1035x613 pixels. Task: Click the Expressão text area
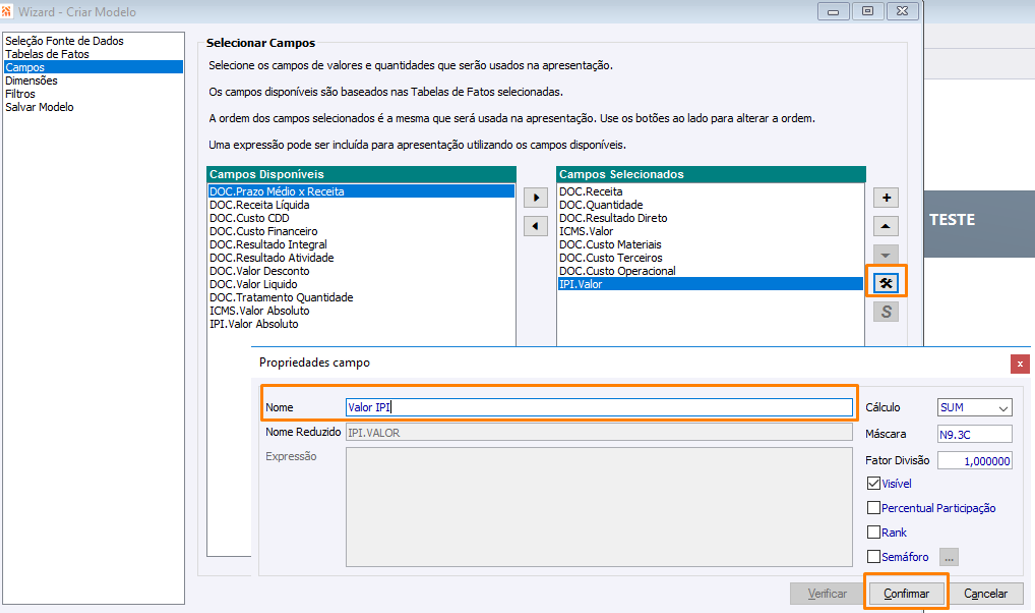(x=599, y=507)
